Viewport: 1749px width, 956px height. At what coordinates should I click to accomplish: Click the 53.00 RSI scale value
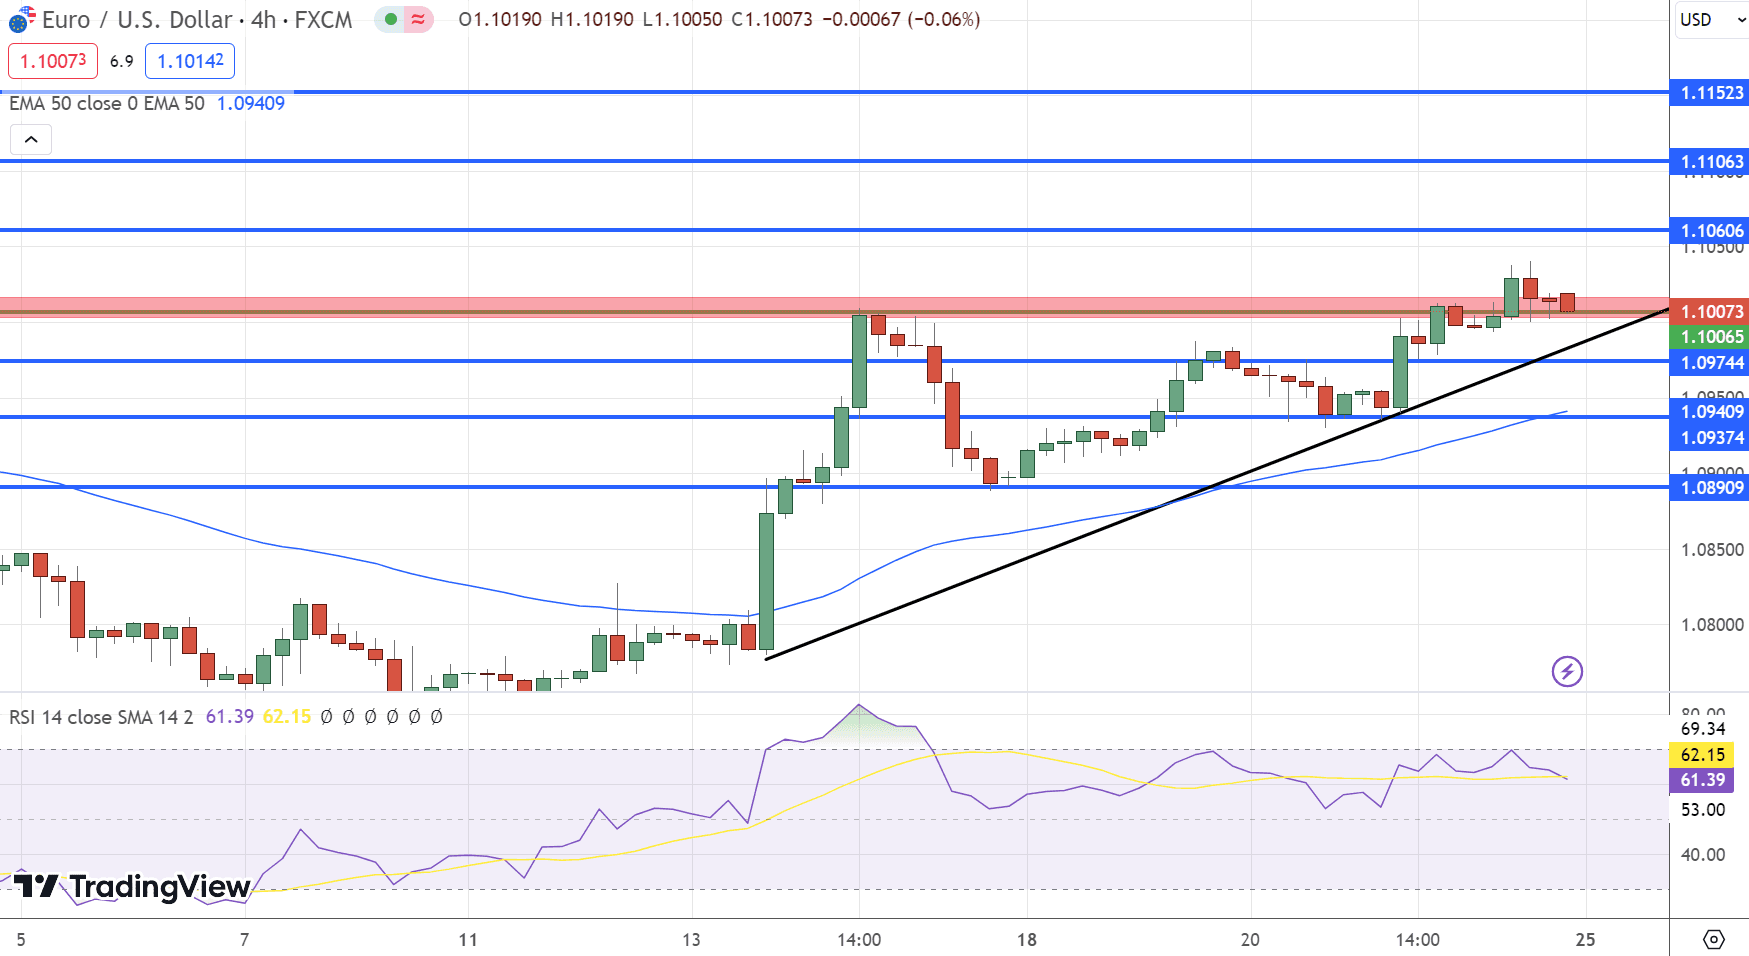(x=1703, y=810)
